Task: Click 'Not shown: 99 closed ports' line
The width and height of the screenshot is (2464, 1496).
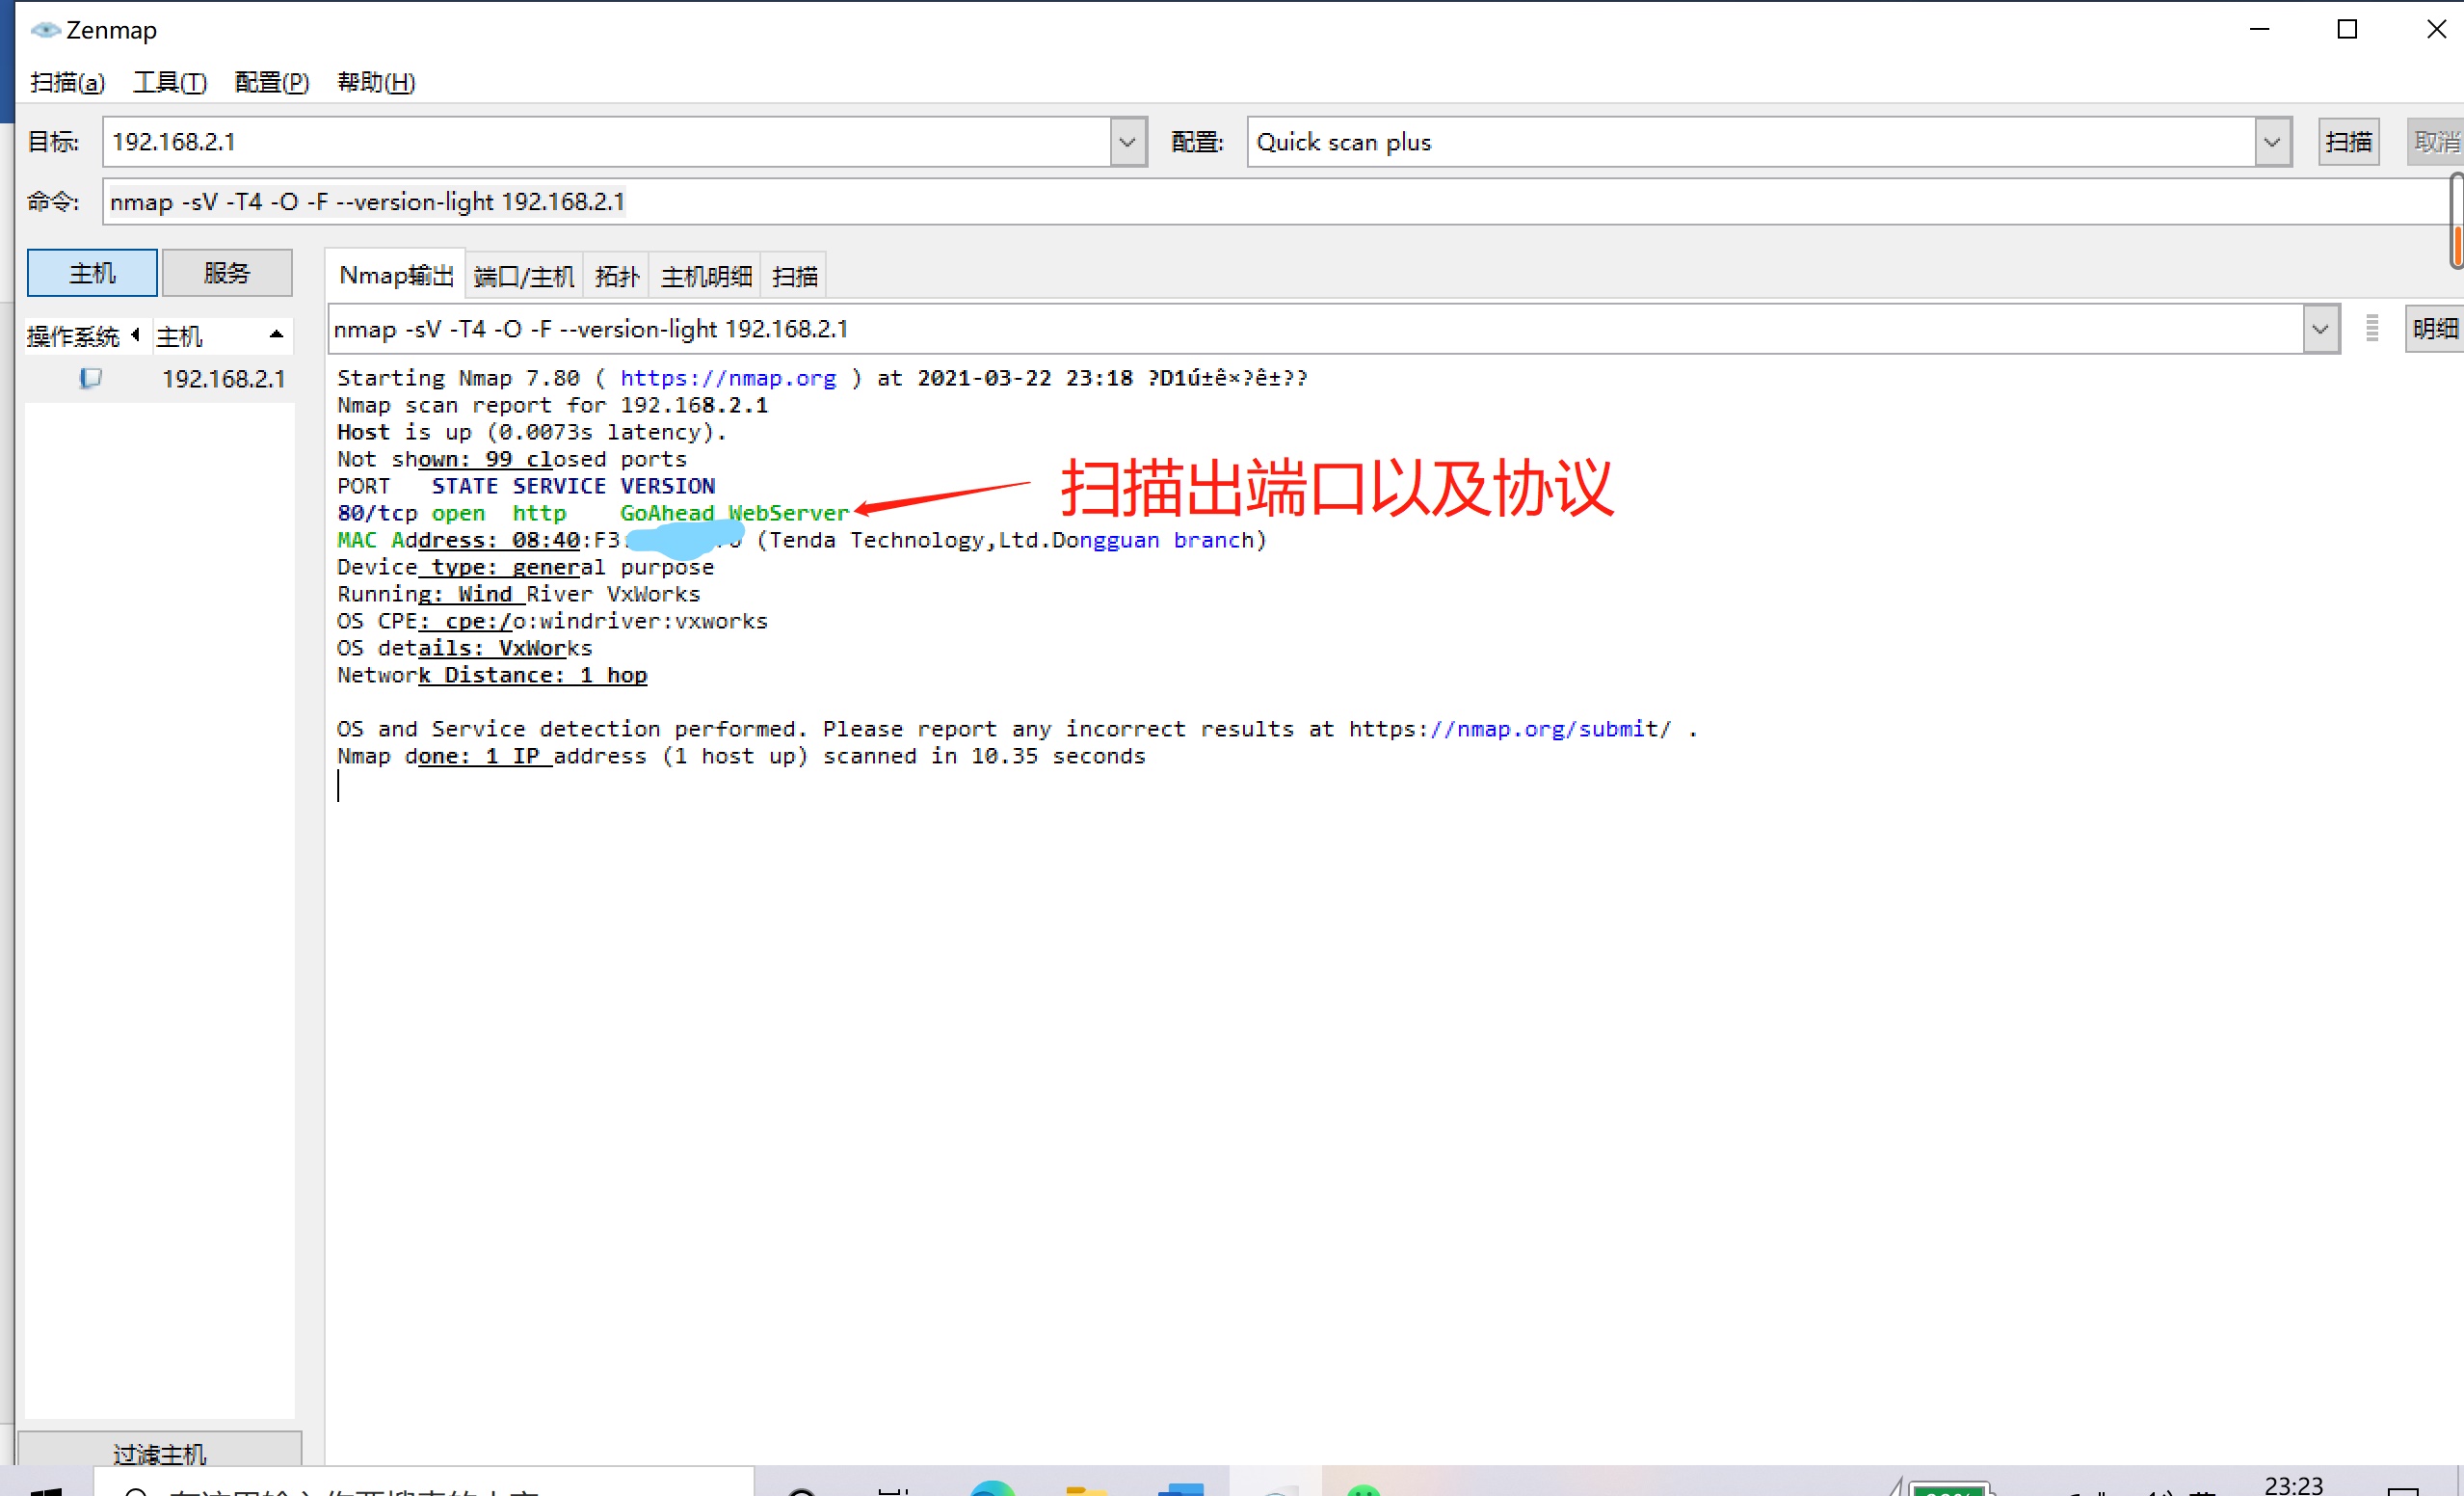Action: point(512,459)
